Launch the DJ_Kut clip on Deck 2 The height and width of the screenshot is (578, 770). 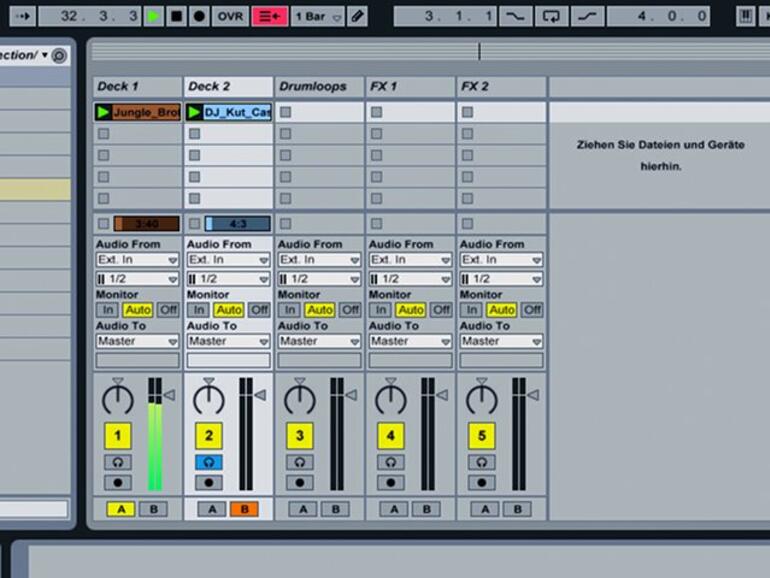(x=194, y=112)
